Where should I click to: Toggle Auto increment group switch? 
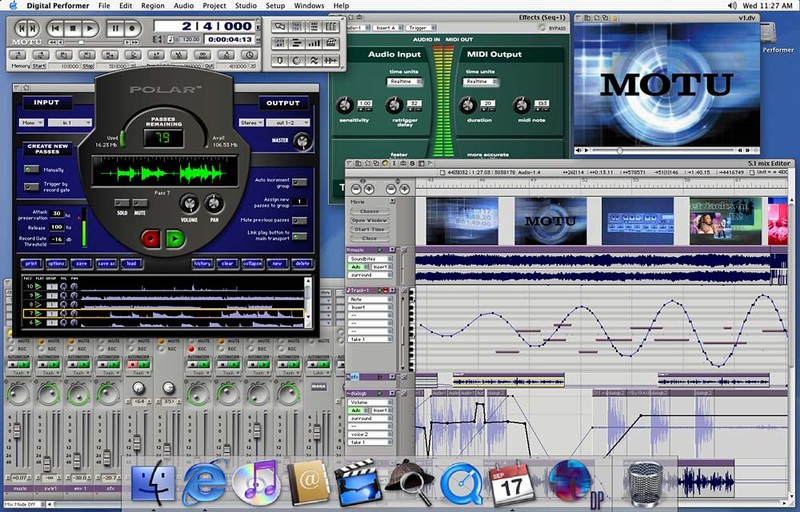click(x=299, y=182)
